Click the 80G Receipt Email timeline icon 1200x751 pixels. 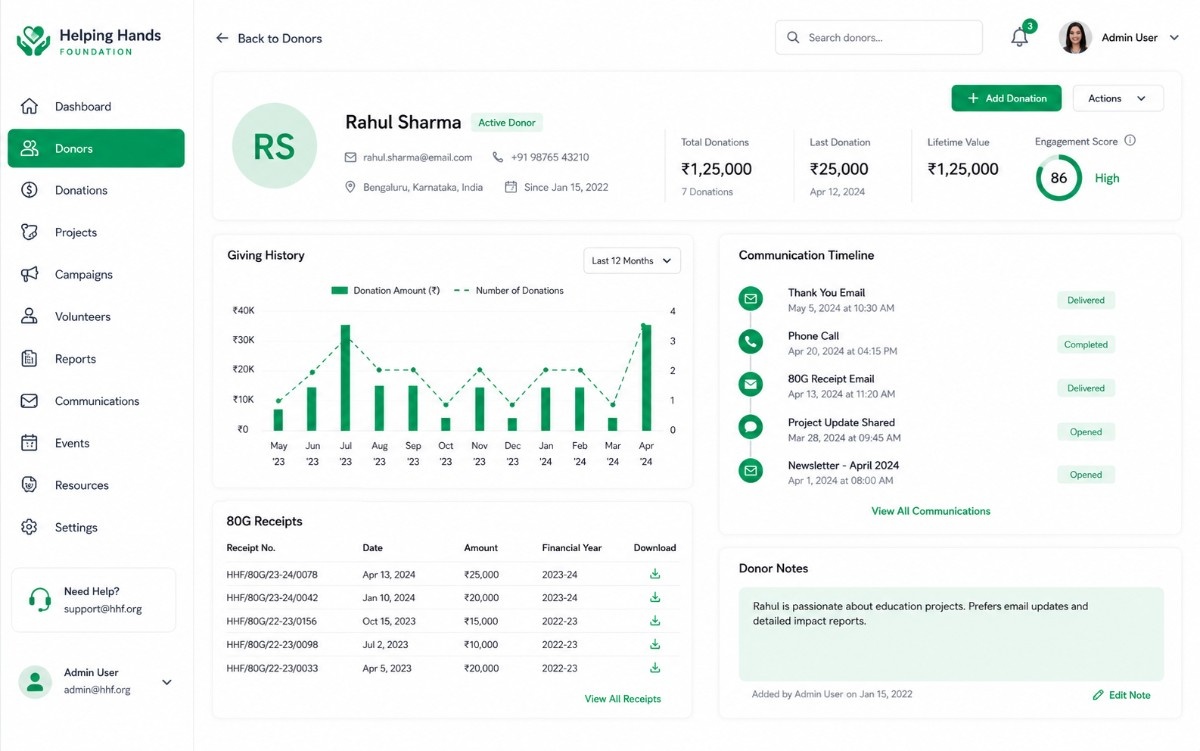coord(750,384)
